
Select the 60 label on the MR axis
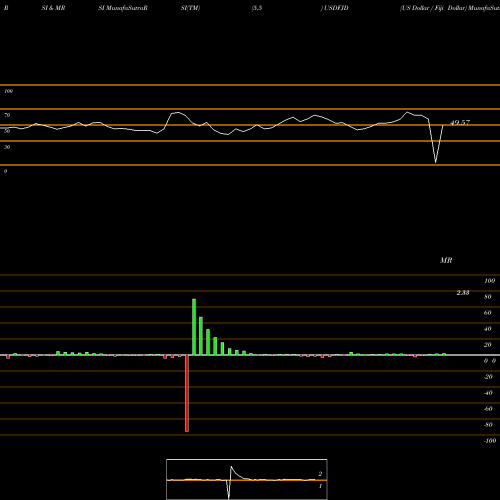[x=488, y=313]
